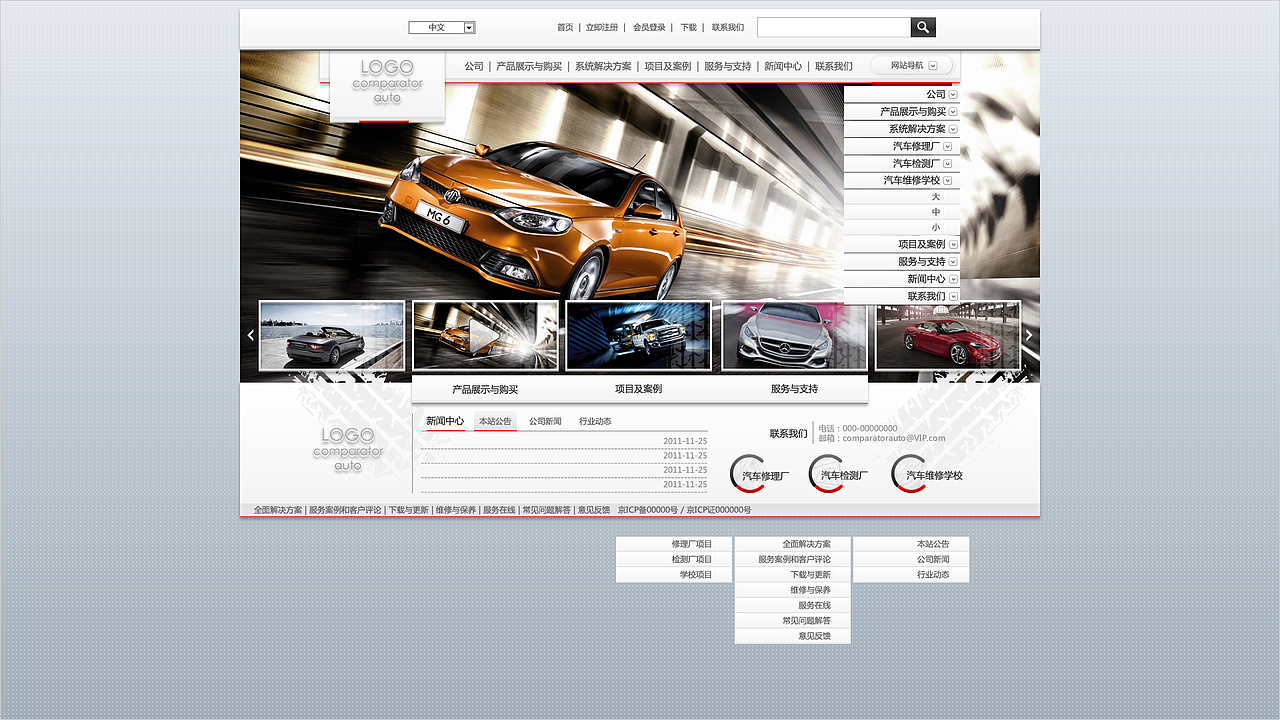This screenshot has width=1280, height=720.
Task: Open 联系我们 in main navigation bar
Action: (834, 67)
